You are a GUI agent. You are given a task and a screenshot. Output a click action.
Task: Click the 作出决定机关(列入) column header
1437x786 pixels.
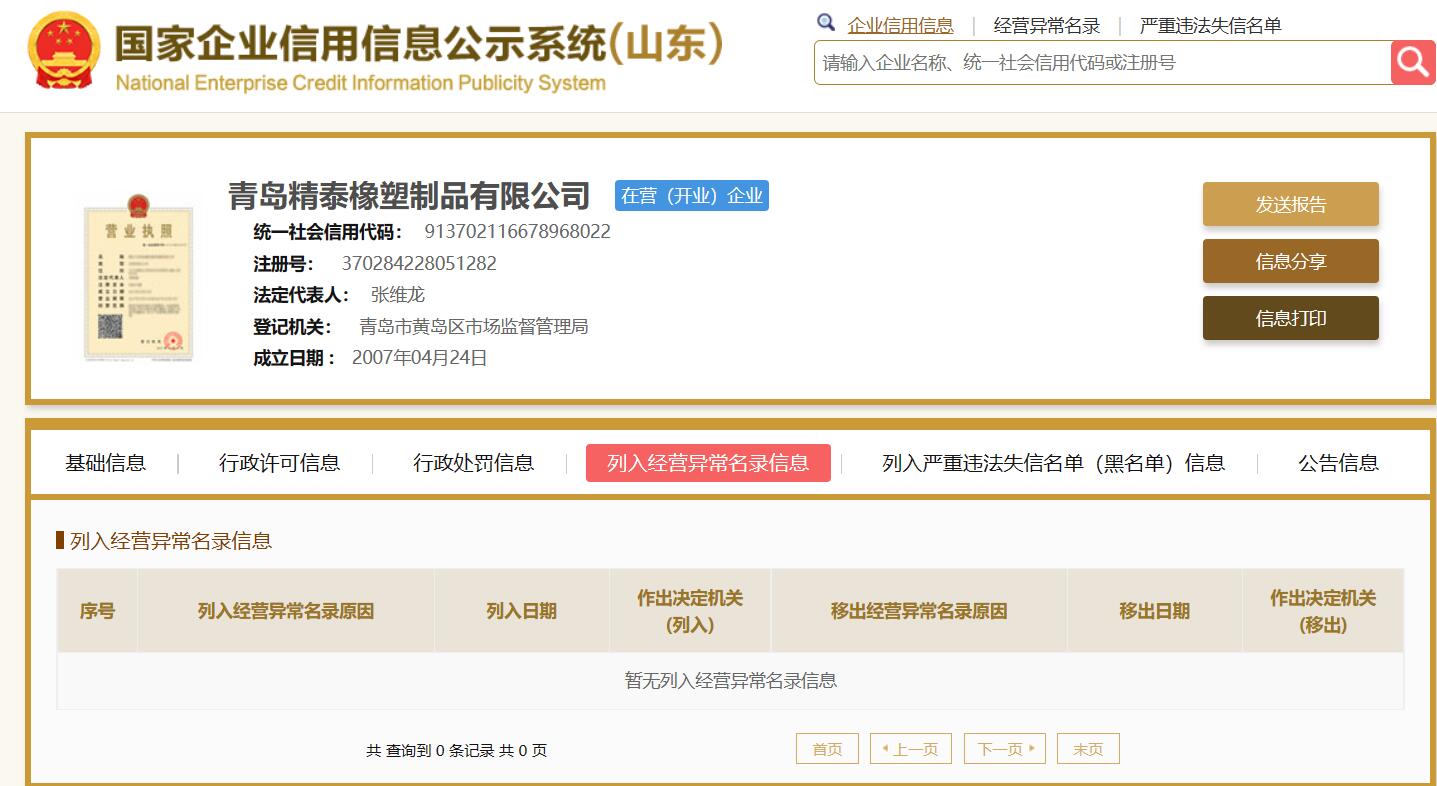coord(690,611)
